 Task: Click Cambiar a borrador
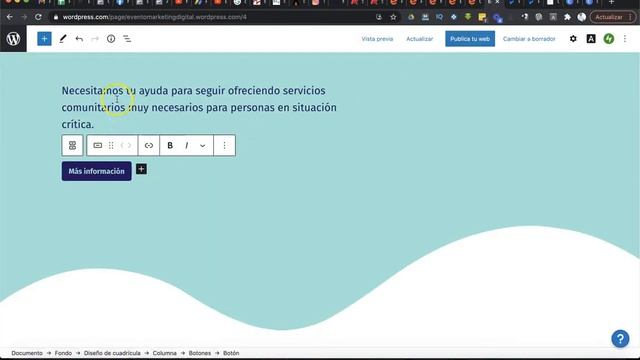pos(529,39)
